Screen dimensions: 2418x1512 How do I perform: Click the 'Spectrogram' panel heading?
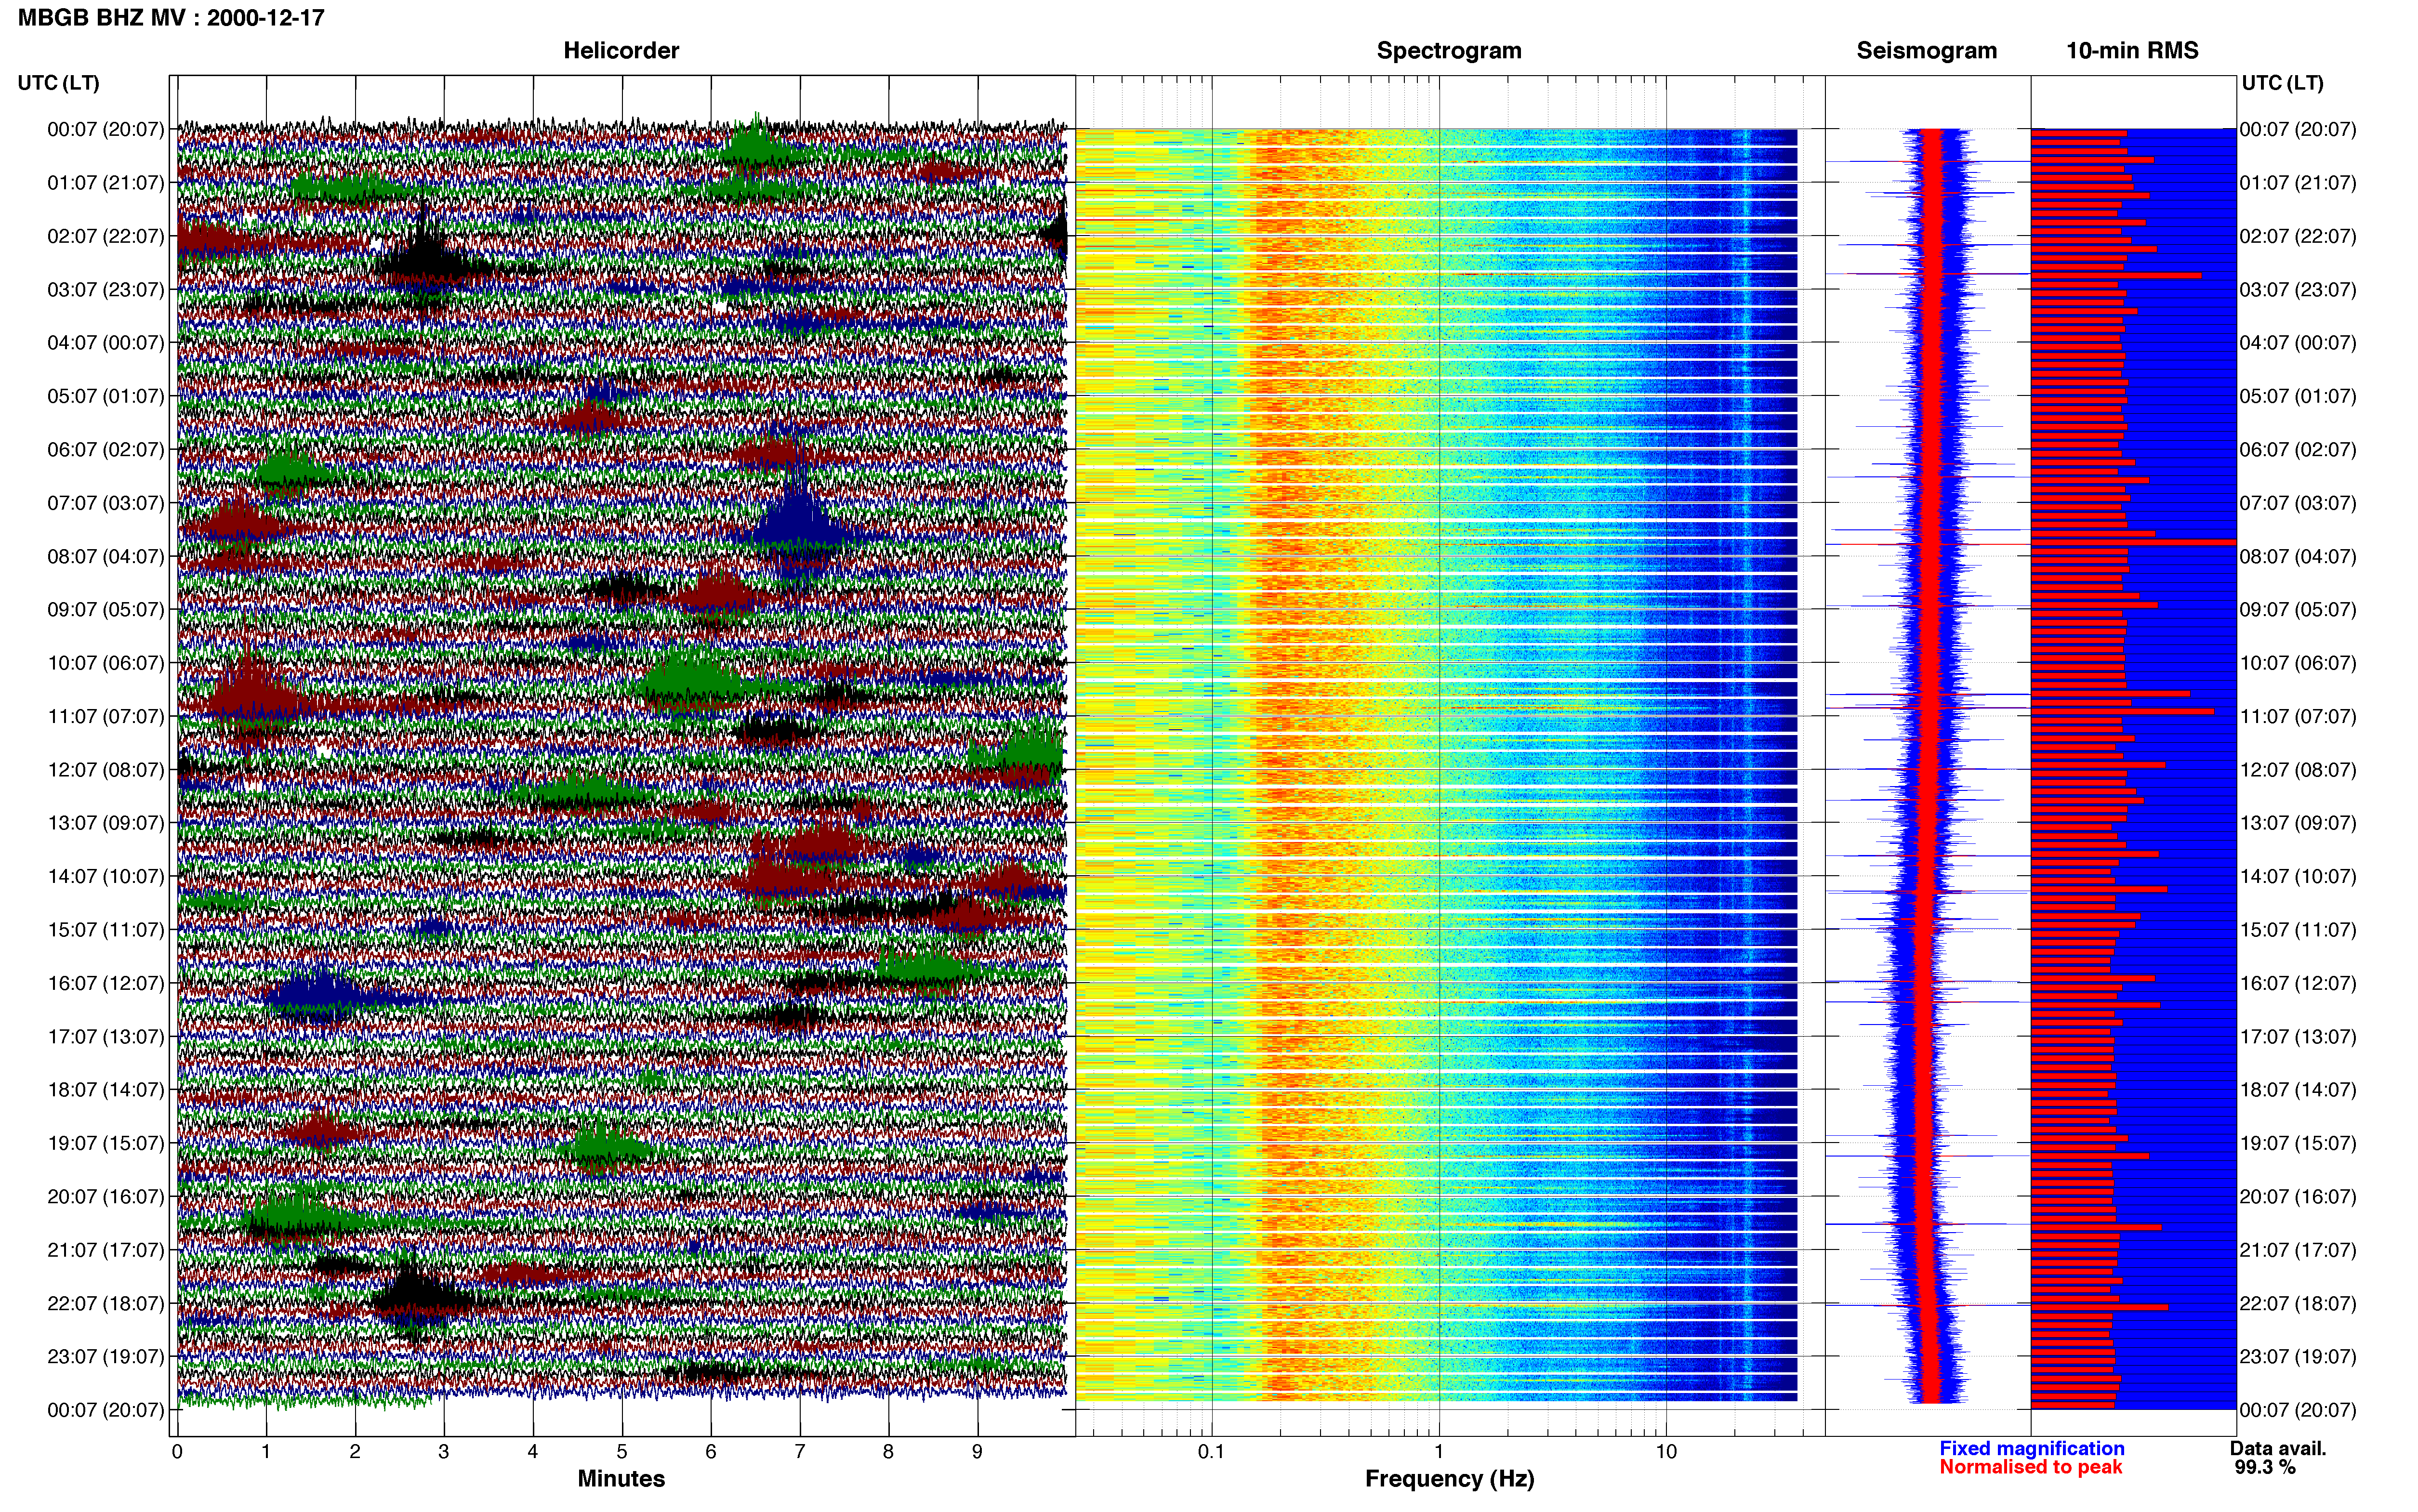tap(1449, 50)
